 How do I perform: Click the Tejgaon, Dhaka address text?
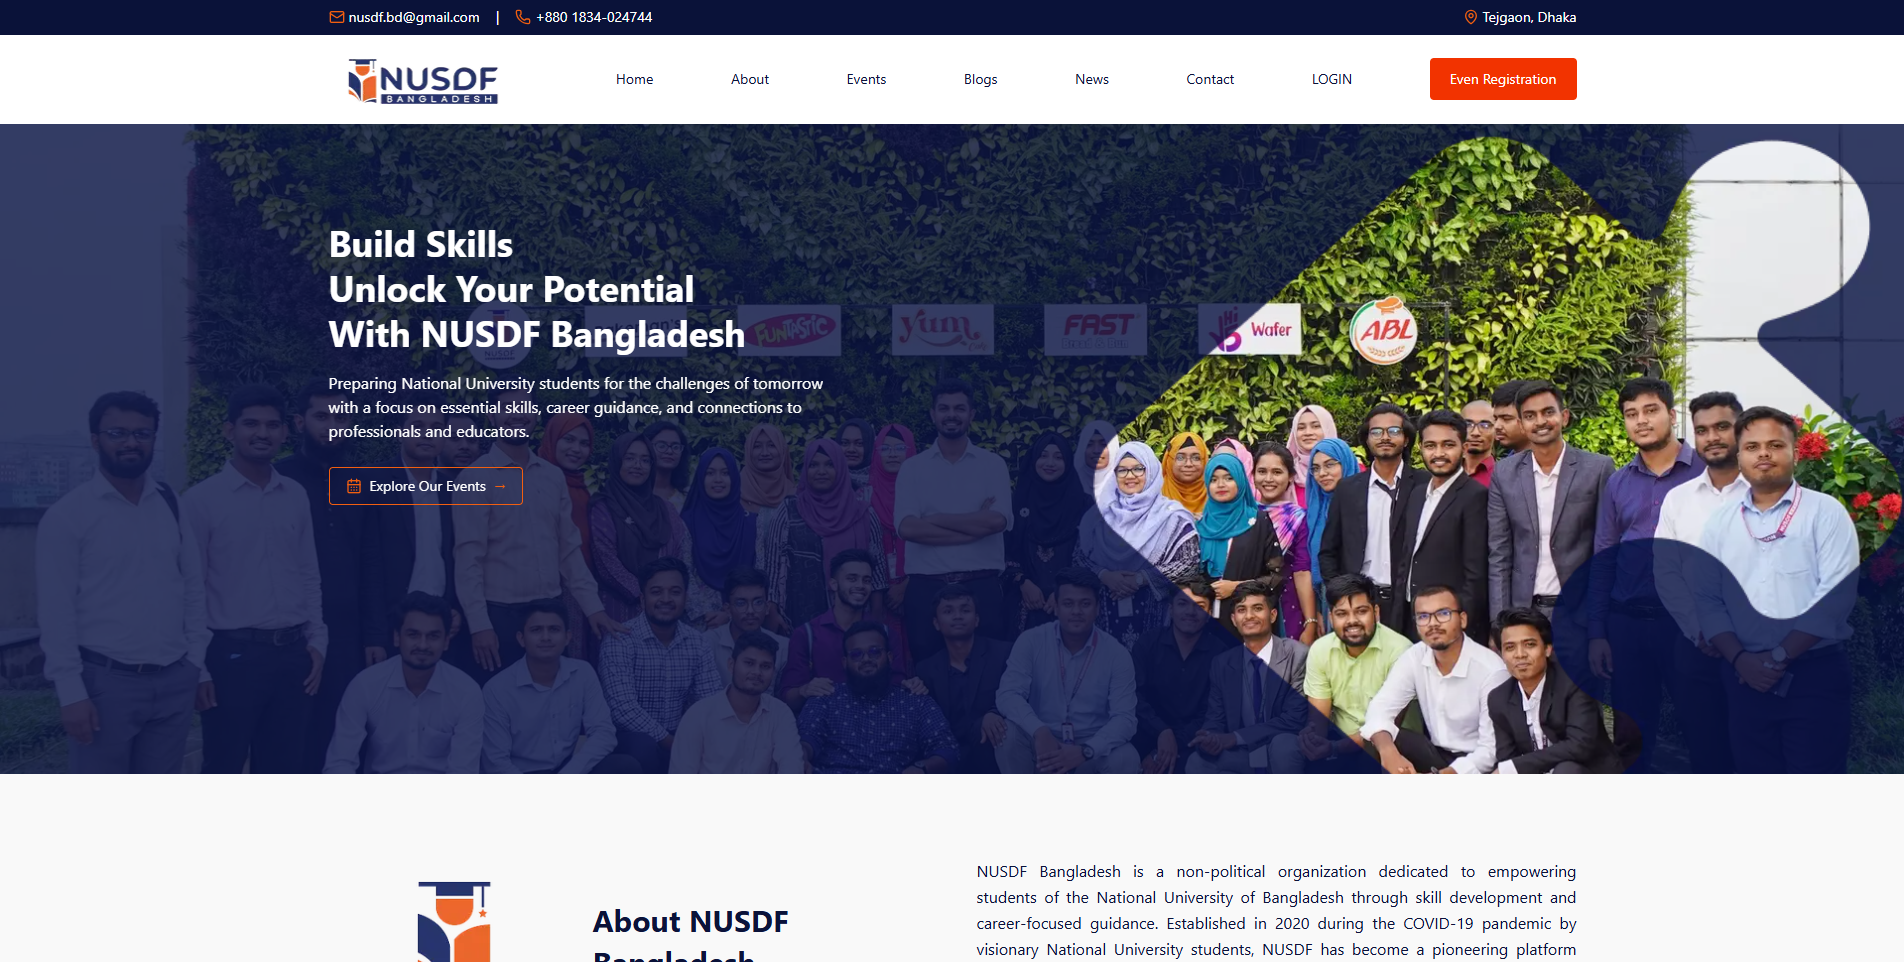pos(1529,17)
